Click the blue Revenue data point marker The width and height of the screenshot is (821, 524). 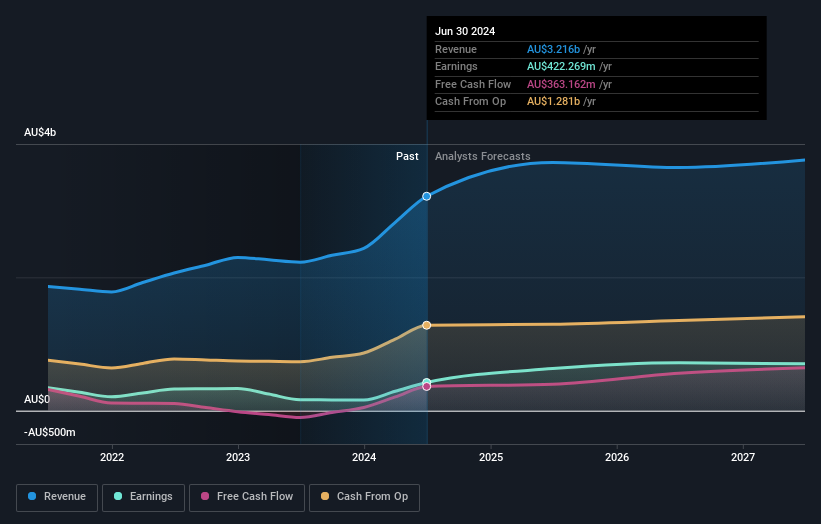tap(427, 196)
